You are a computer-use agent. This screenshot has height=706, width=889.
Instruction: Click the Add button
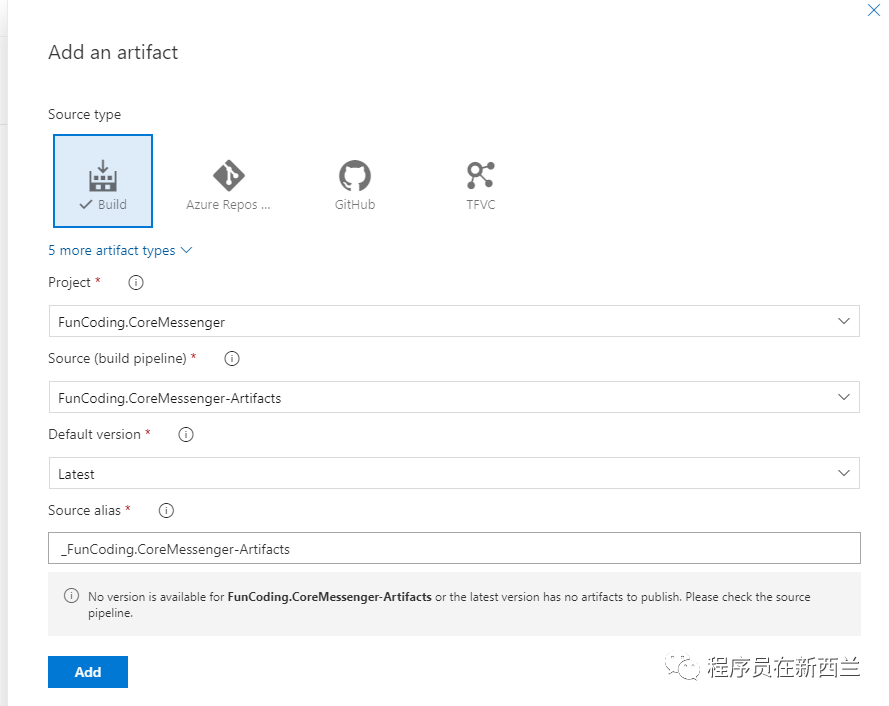pos(88,672)
